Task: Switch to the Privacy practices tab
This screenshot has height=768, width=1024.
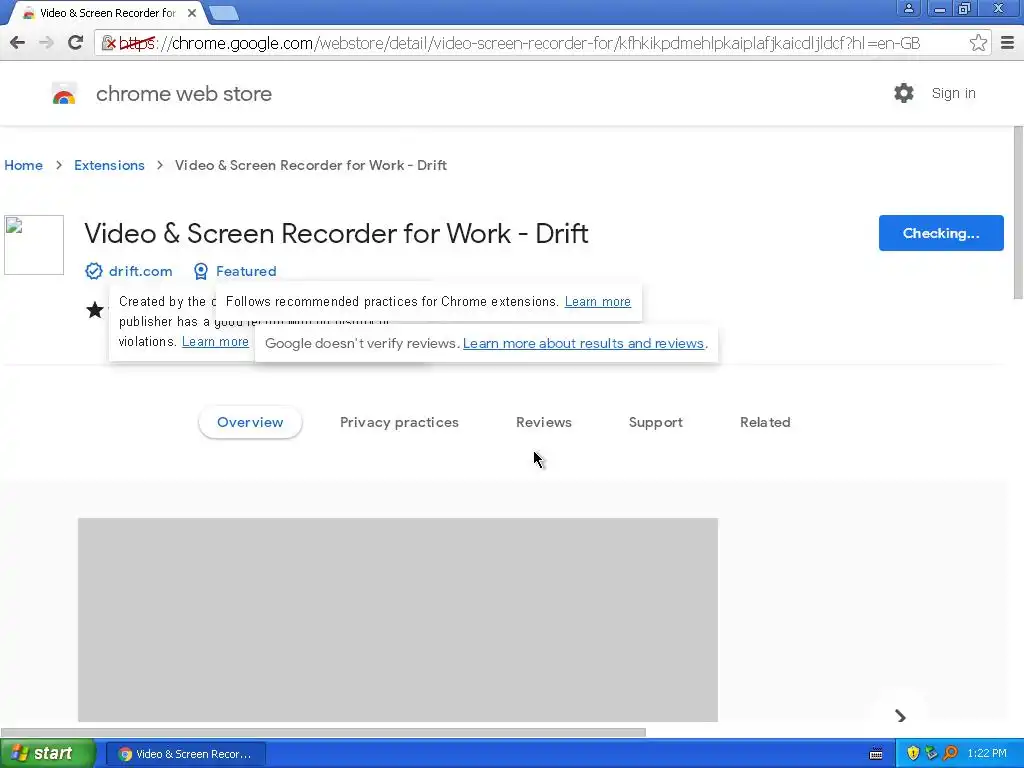Action: click(x=399, y=423)
